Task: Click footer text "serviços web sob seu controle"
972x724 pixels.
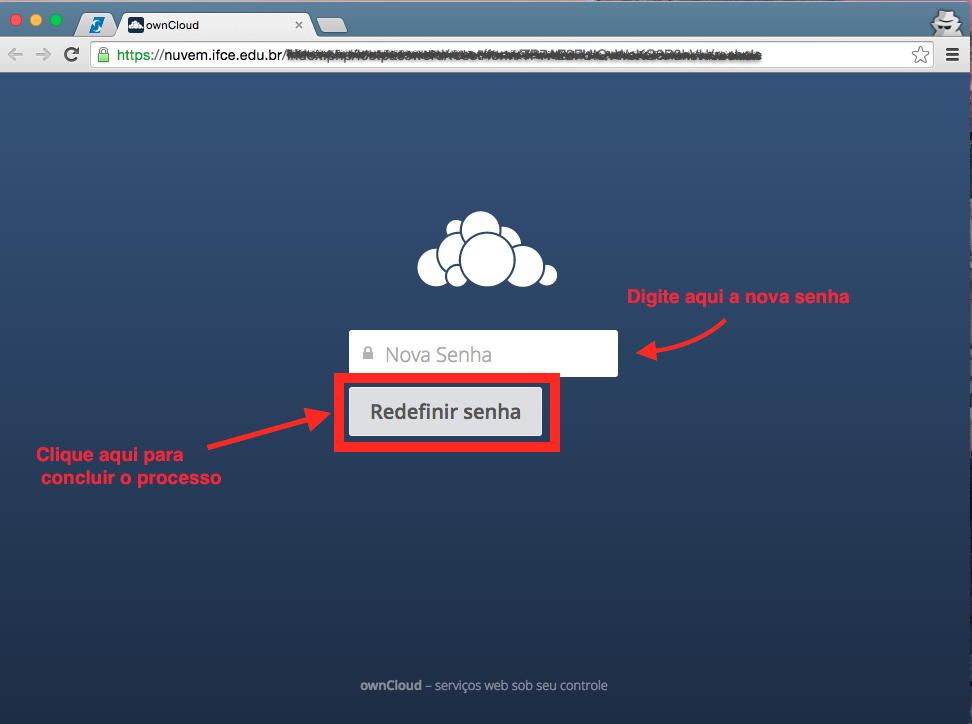Action: point(521,686)
